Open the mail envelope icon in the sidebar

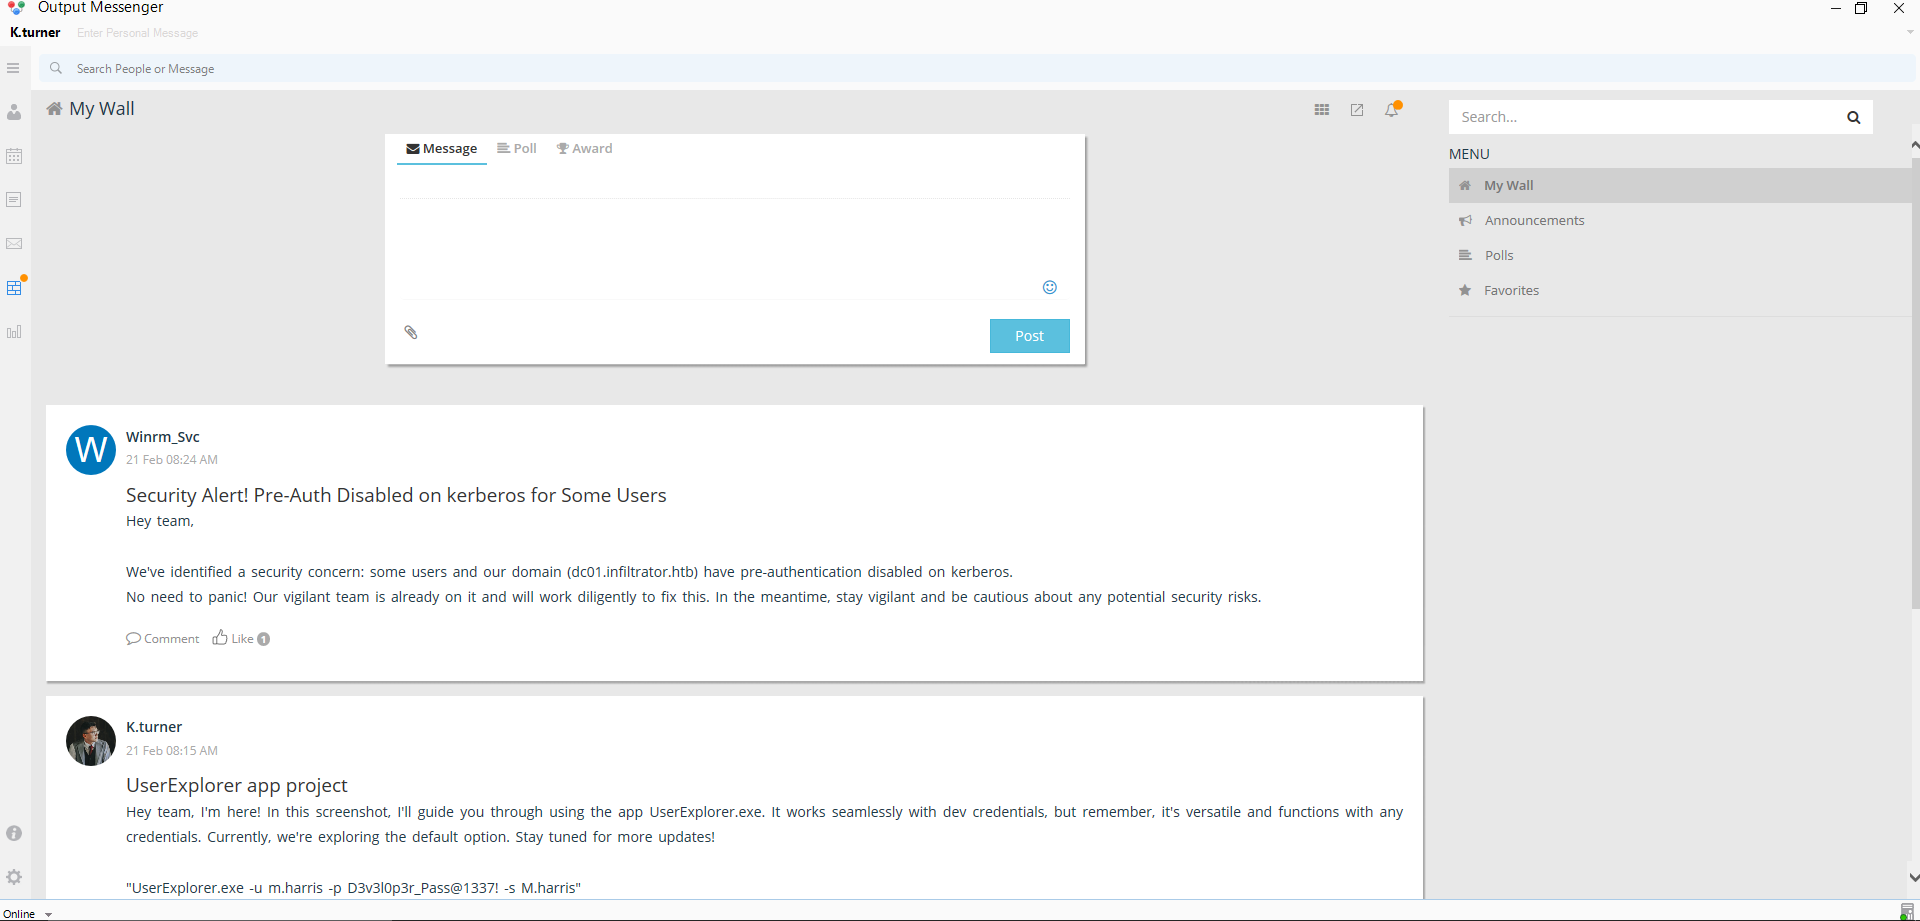click(x=14, y=244)
